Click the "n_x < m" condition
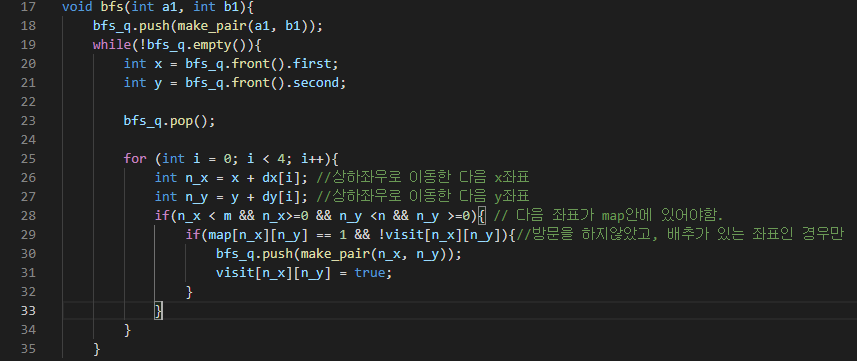 (204, 216)
